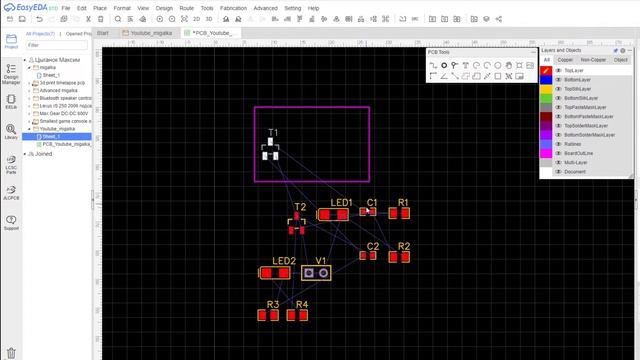Select the Circle tool in PCB Tools
The height and width of the screenshot is (360, 640).
pyautogui.click(x=498, y=65)
